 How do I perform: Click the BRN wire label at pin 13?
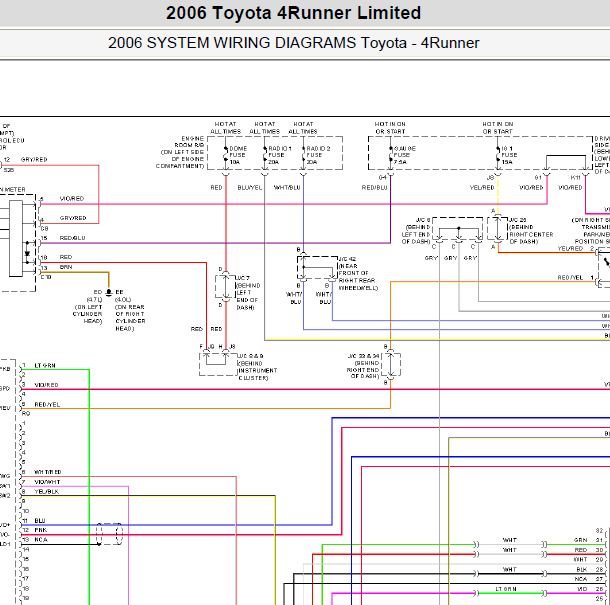tap(66, 267)
